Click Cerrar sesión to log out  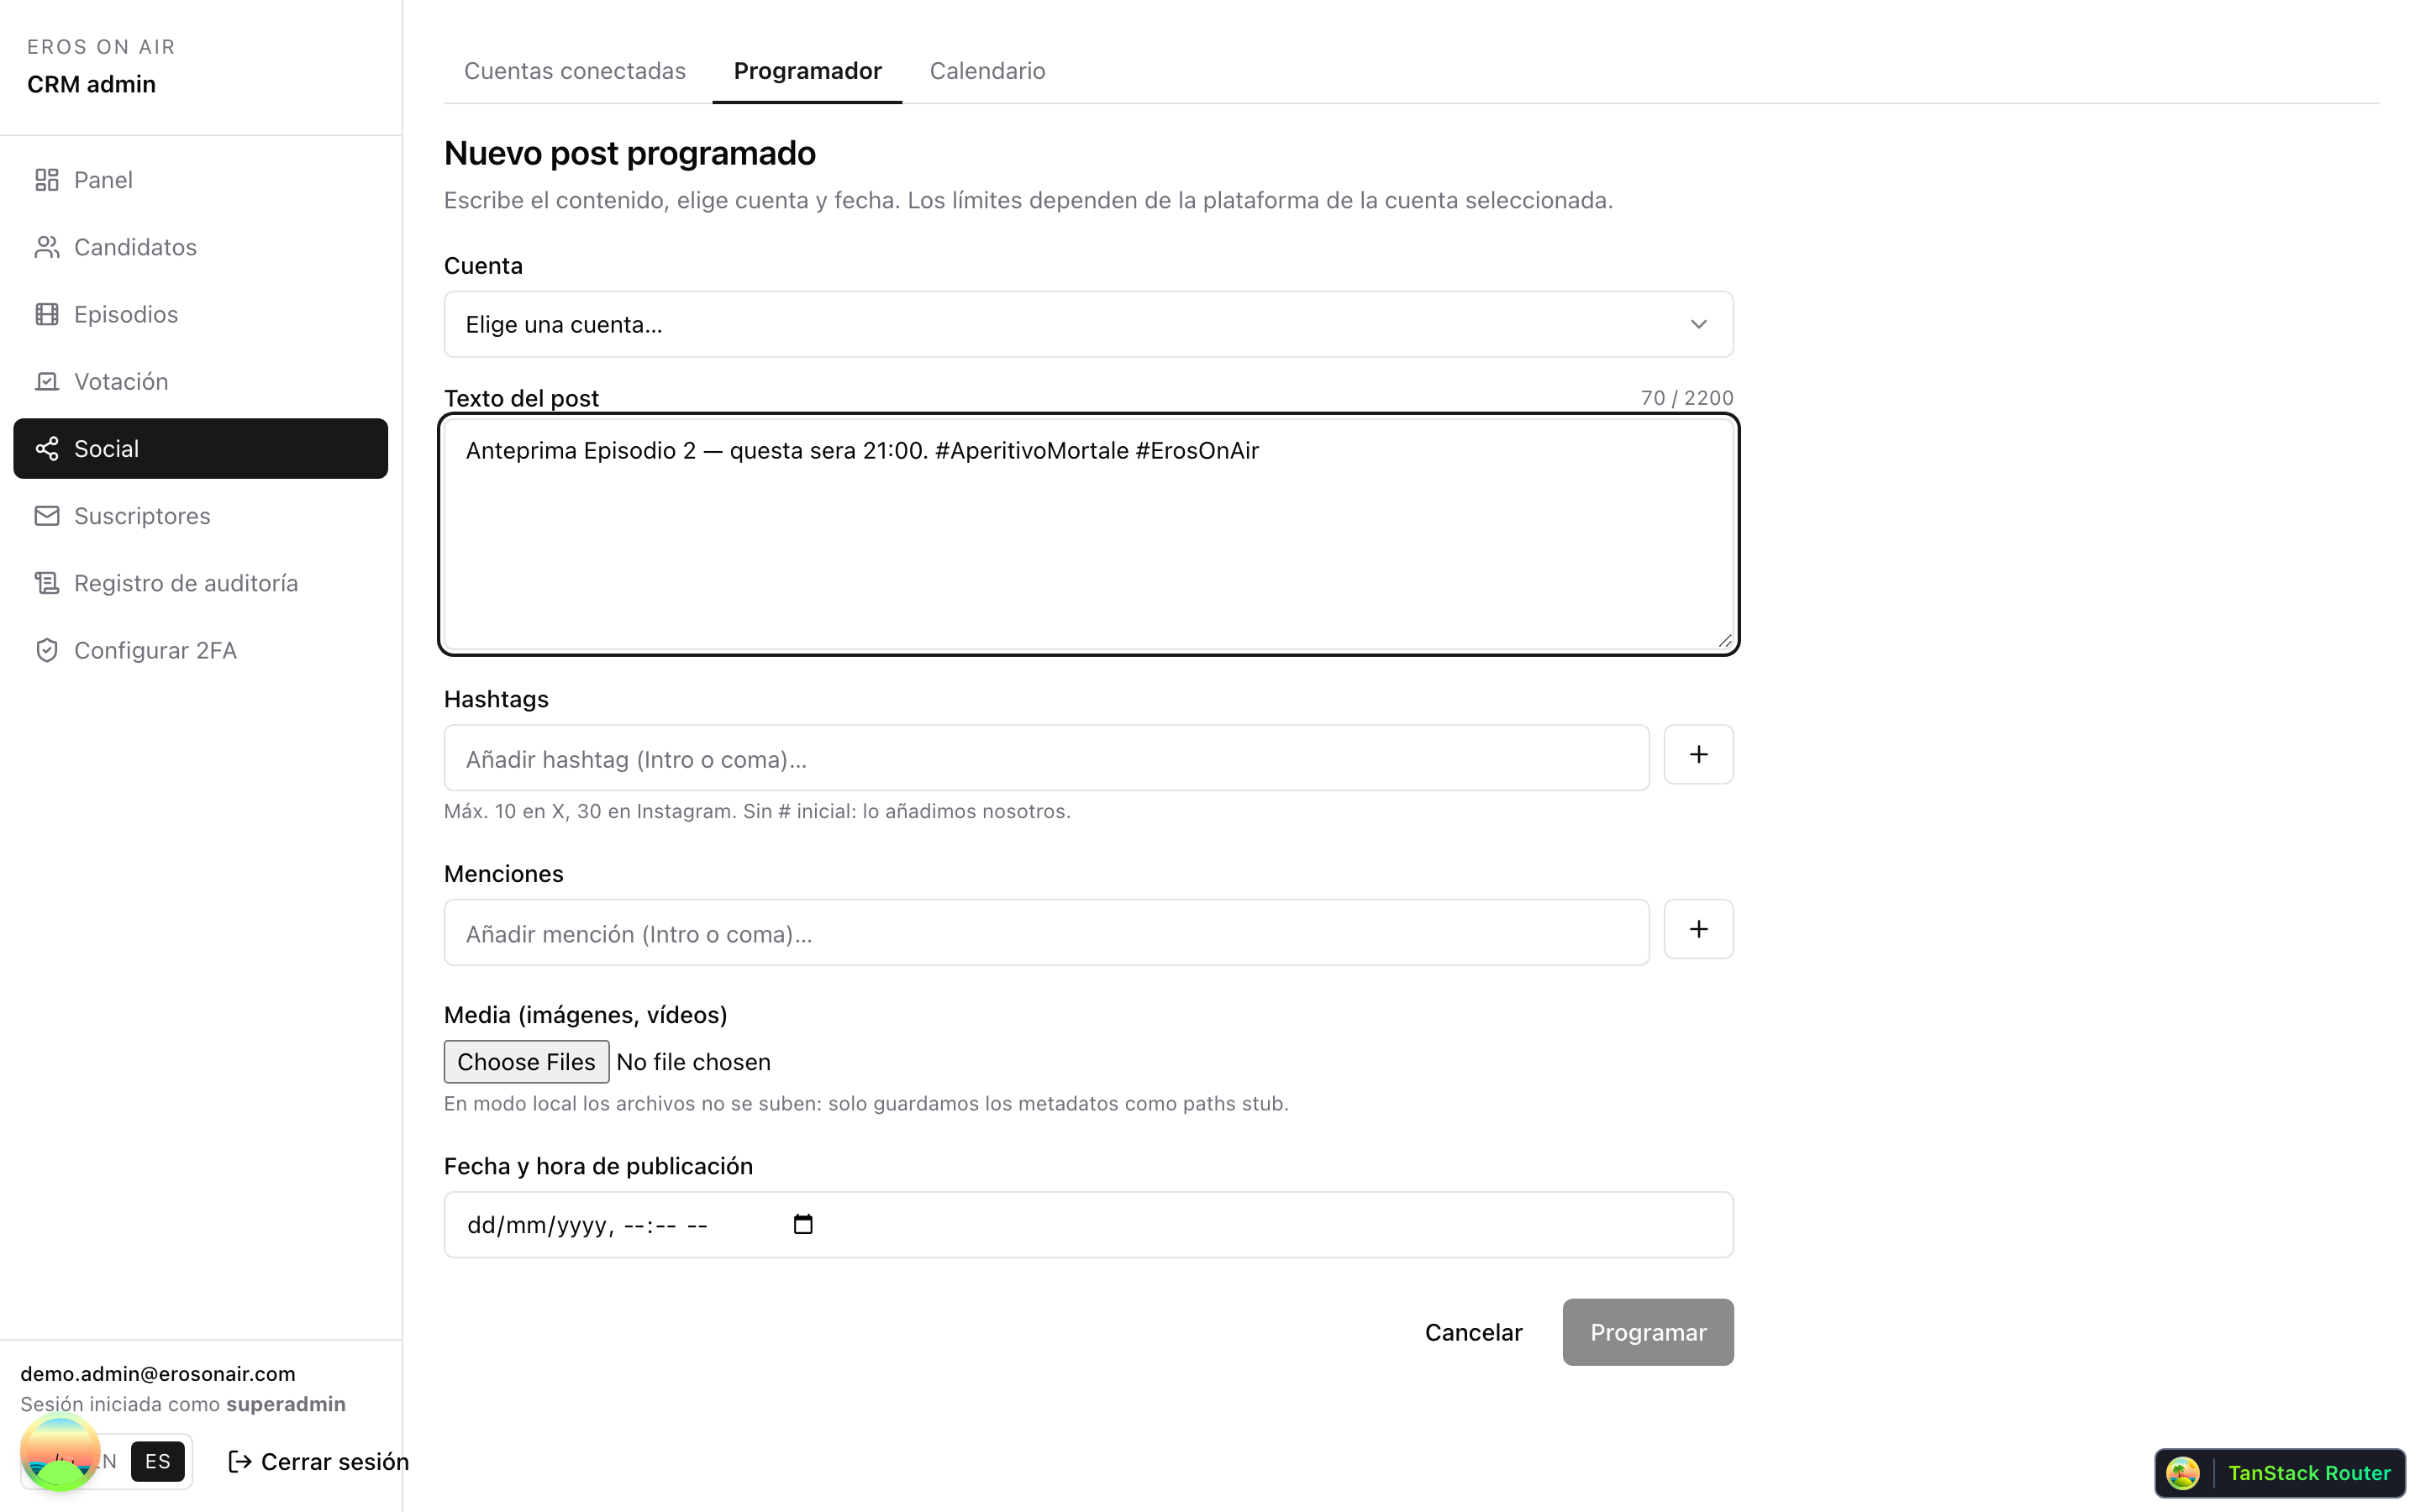pos(318,1462)
